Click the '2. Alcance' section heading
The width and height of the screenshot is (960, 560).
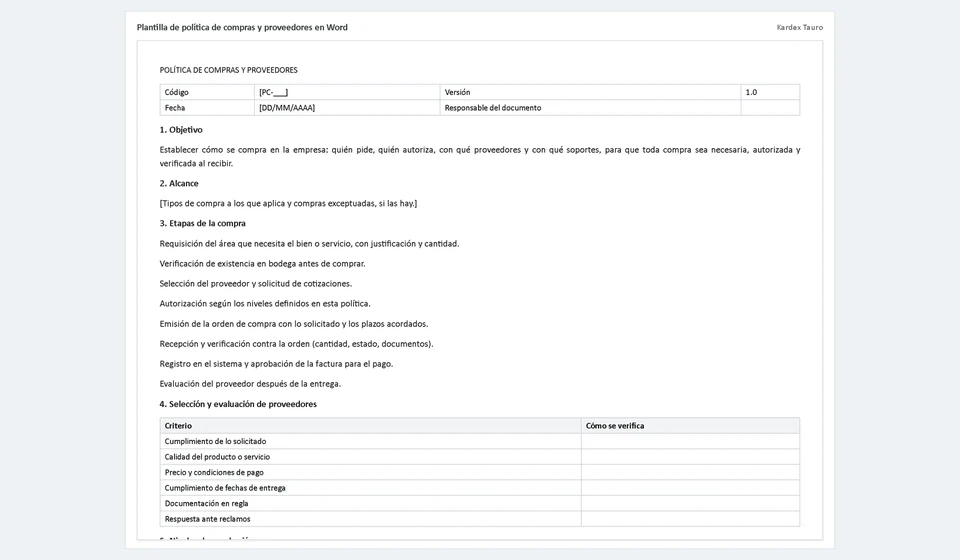(179, 184)
